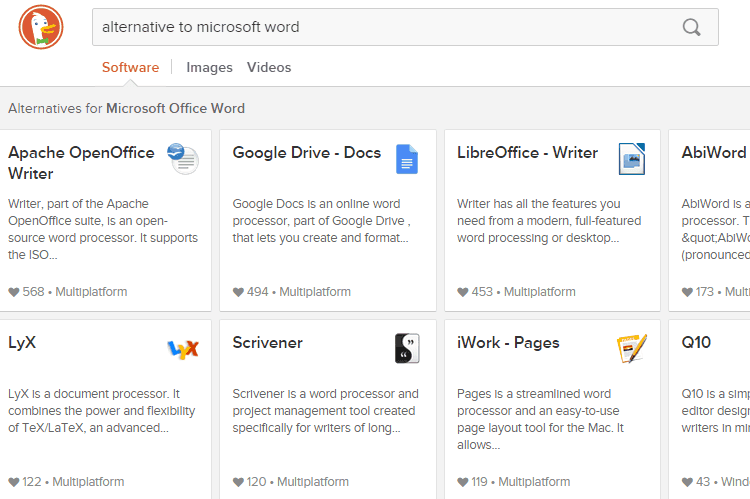Click the LyX logo icon

pyautogui.click(x=183, y=349)
